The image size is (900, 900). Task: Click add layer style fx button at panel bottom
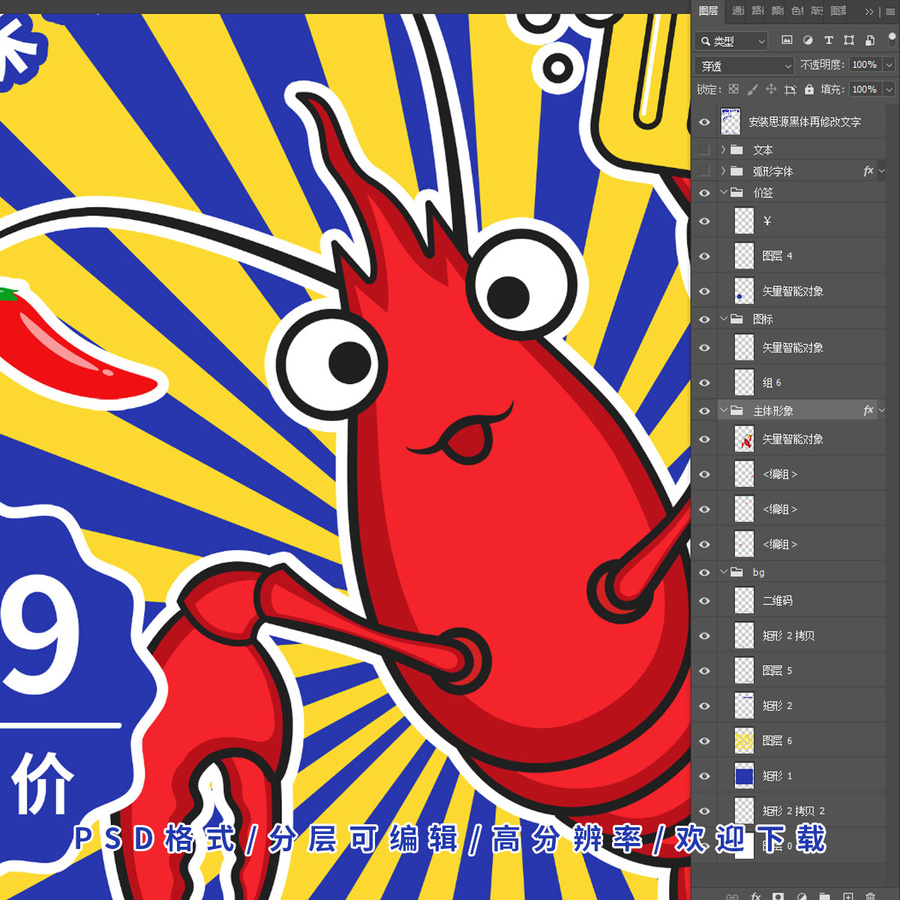755,895
